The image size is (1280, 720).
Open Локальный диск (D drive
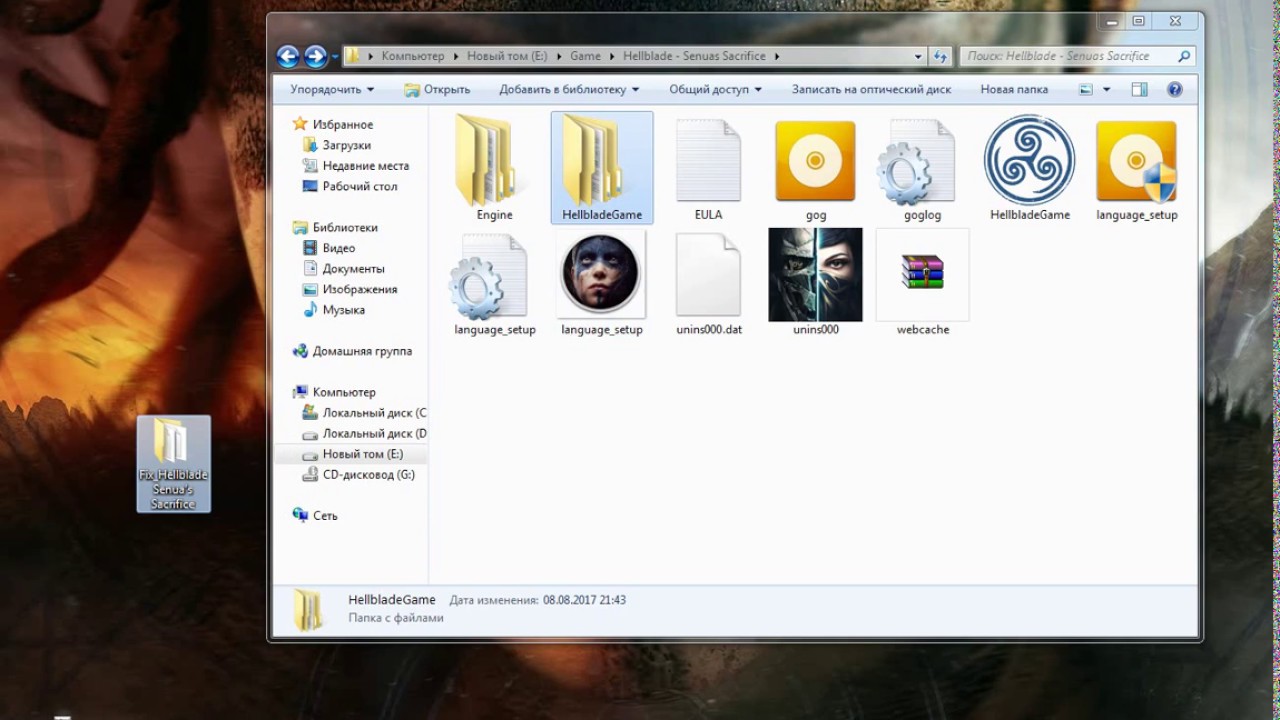point(375,434)
